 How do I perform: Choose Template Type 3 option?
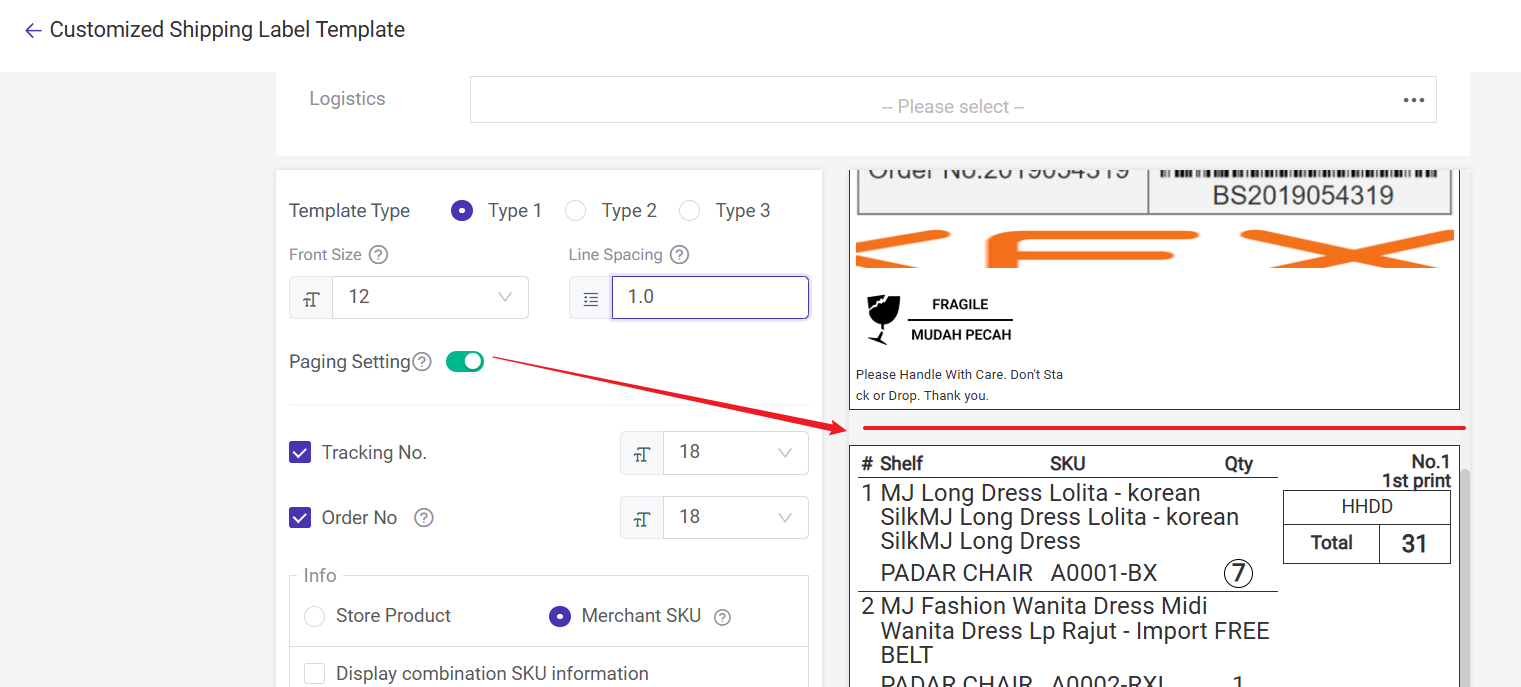tap(689, 211)
